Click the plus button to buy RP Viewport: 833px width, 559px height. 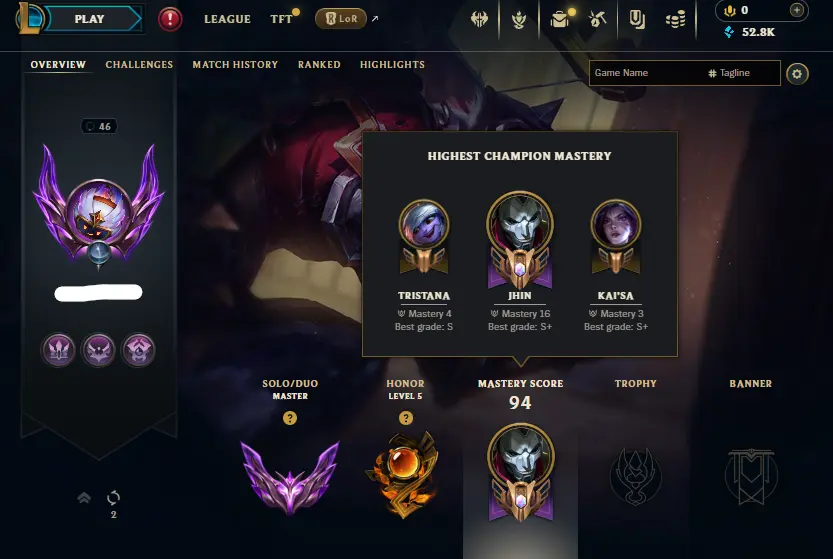[796, 10]
